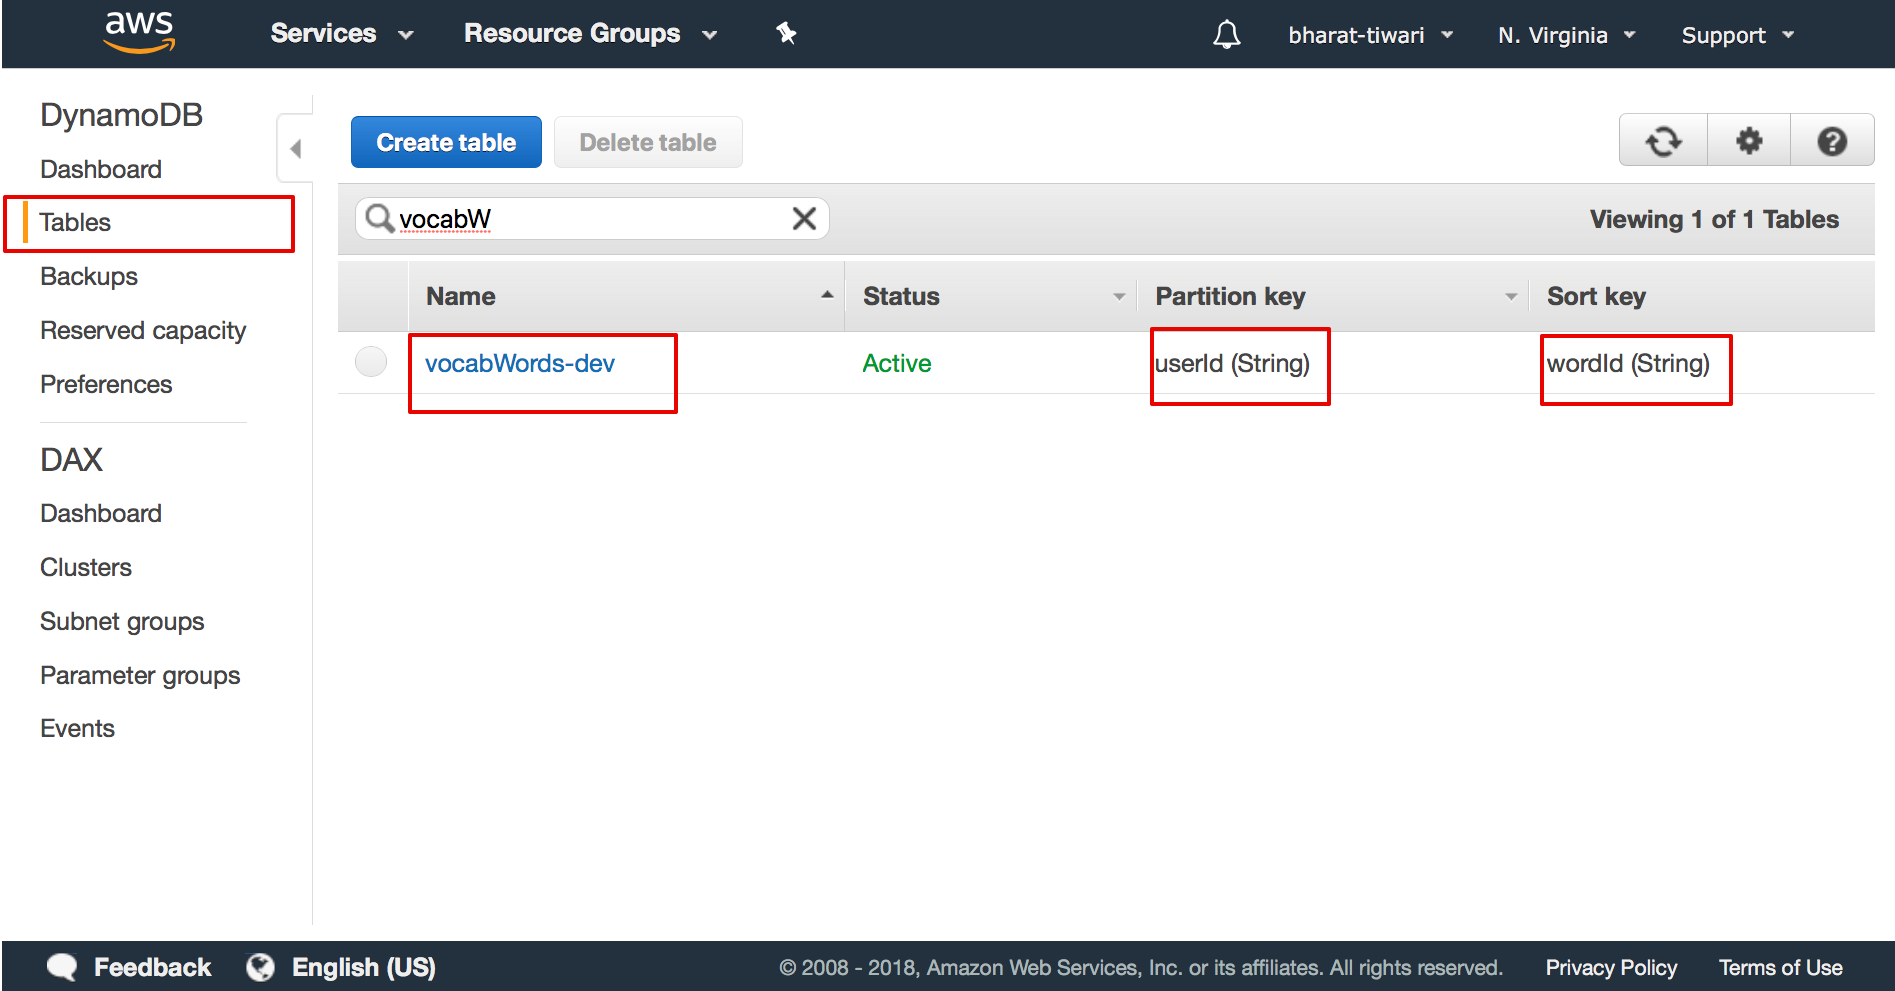Click the help question mark icon

pyautogui.click(x=1831, y=140)
